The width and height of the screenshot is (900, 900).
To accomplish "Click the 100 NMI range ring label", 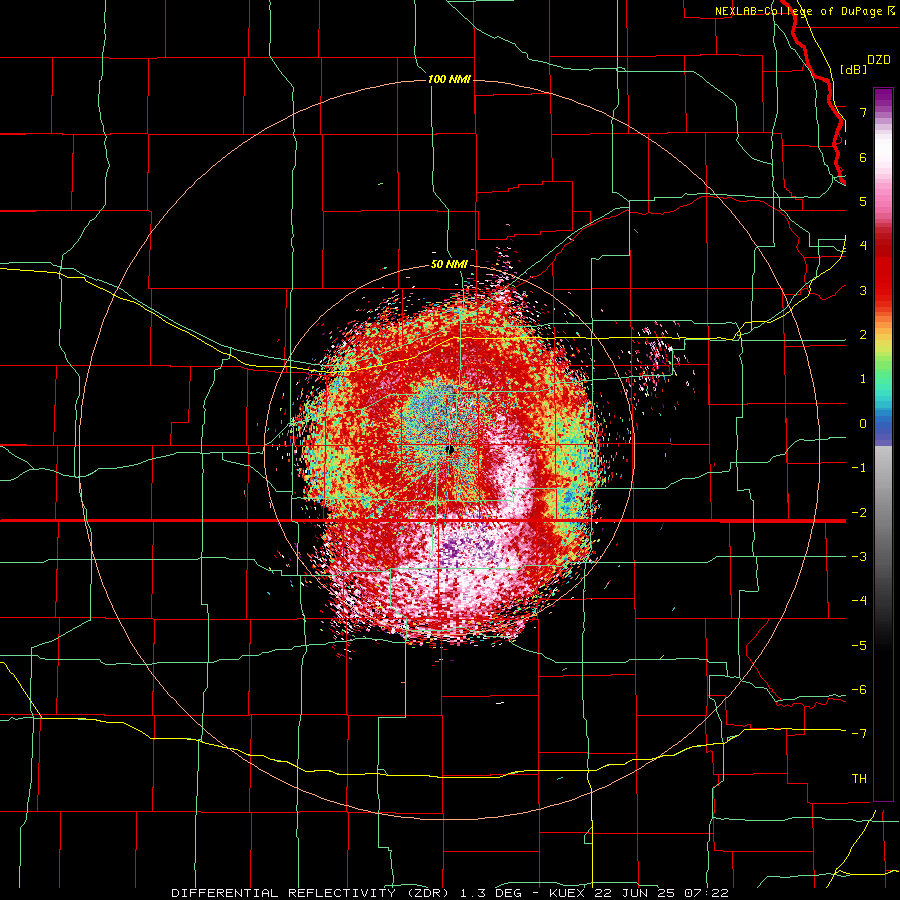I will 449,79.
